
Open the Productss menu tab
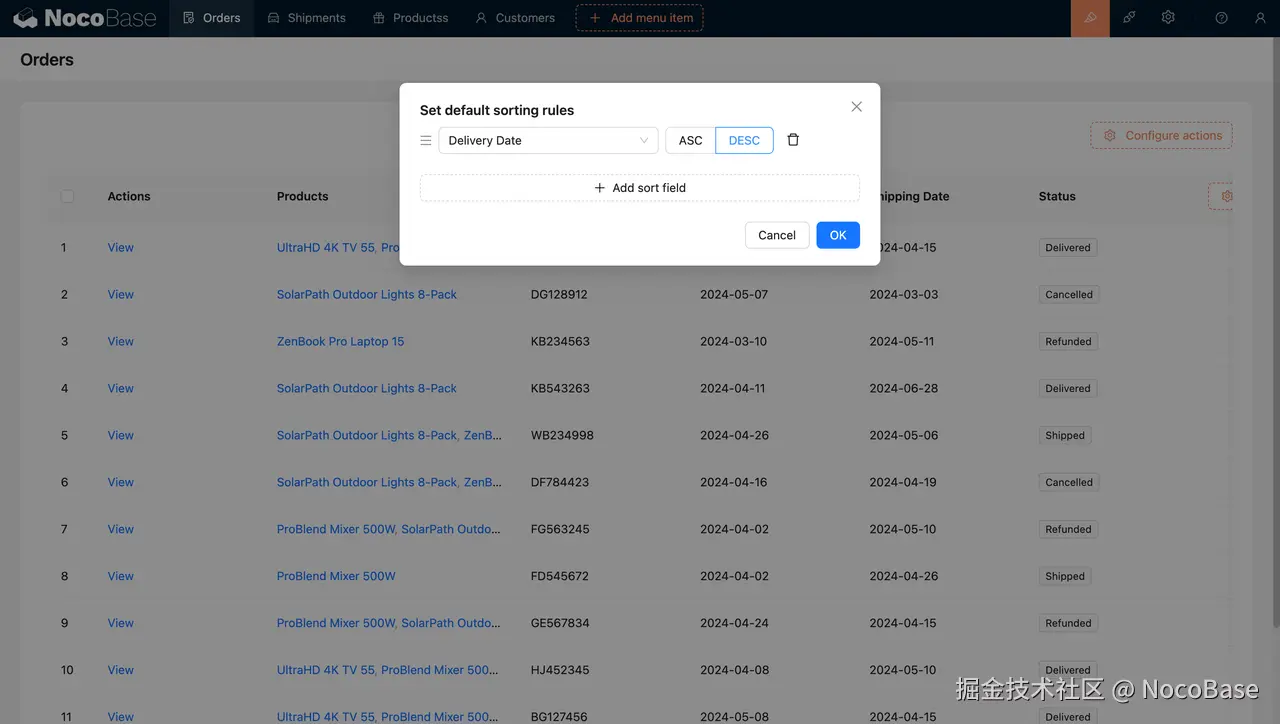411,18
